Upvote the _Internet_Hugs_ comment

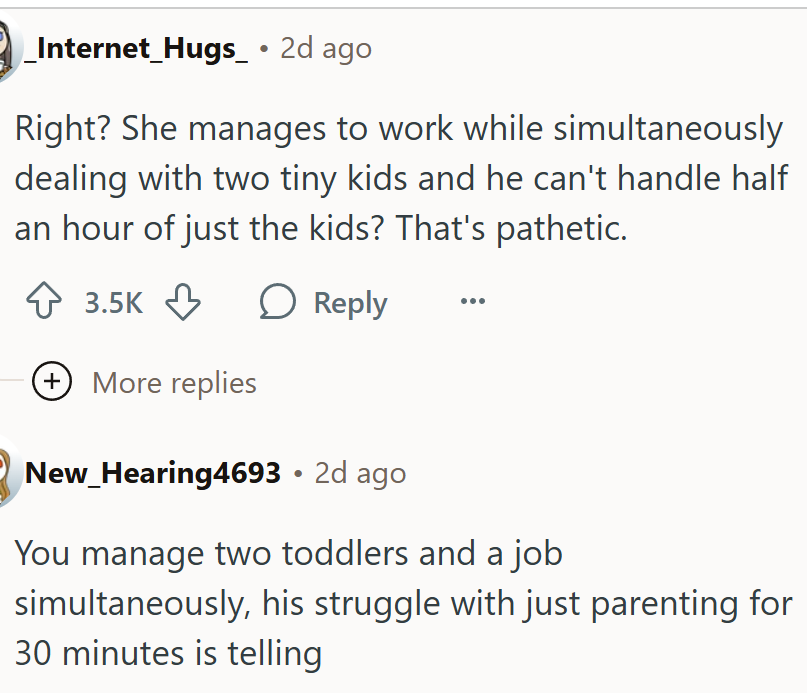coord(44,303)
